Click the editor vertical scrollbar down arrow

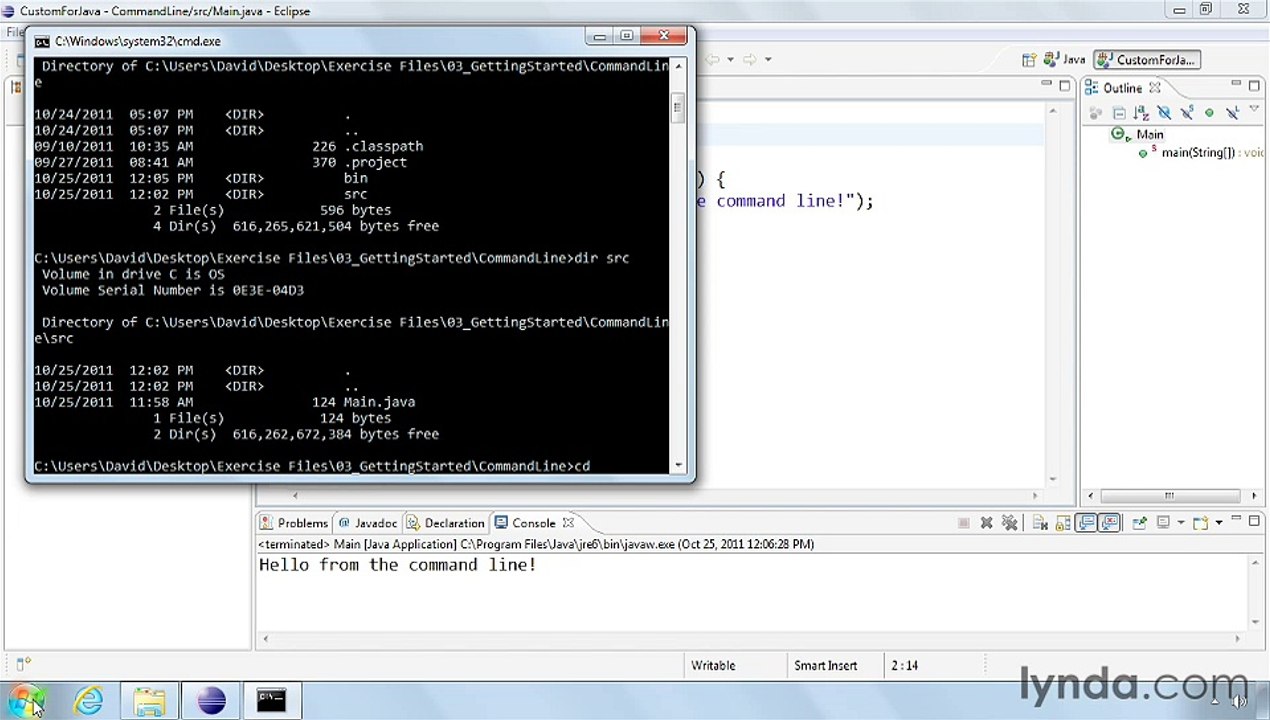tap(1053, 478)
